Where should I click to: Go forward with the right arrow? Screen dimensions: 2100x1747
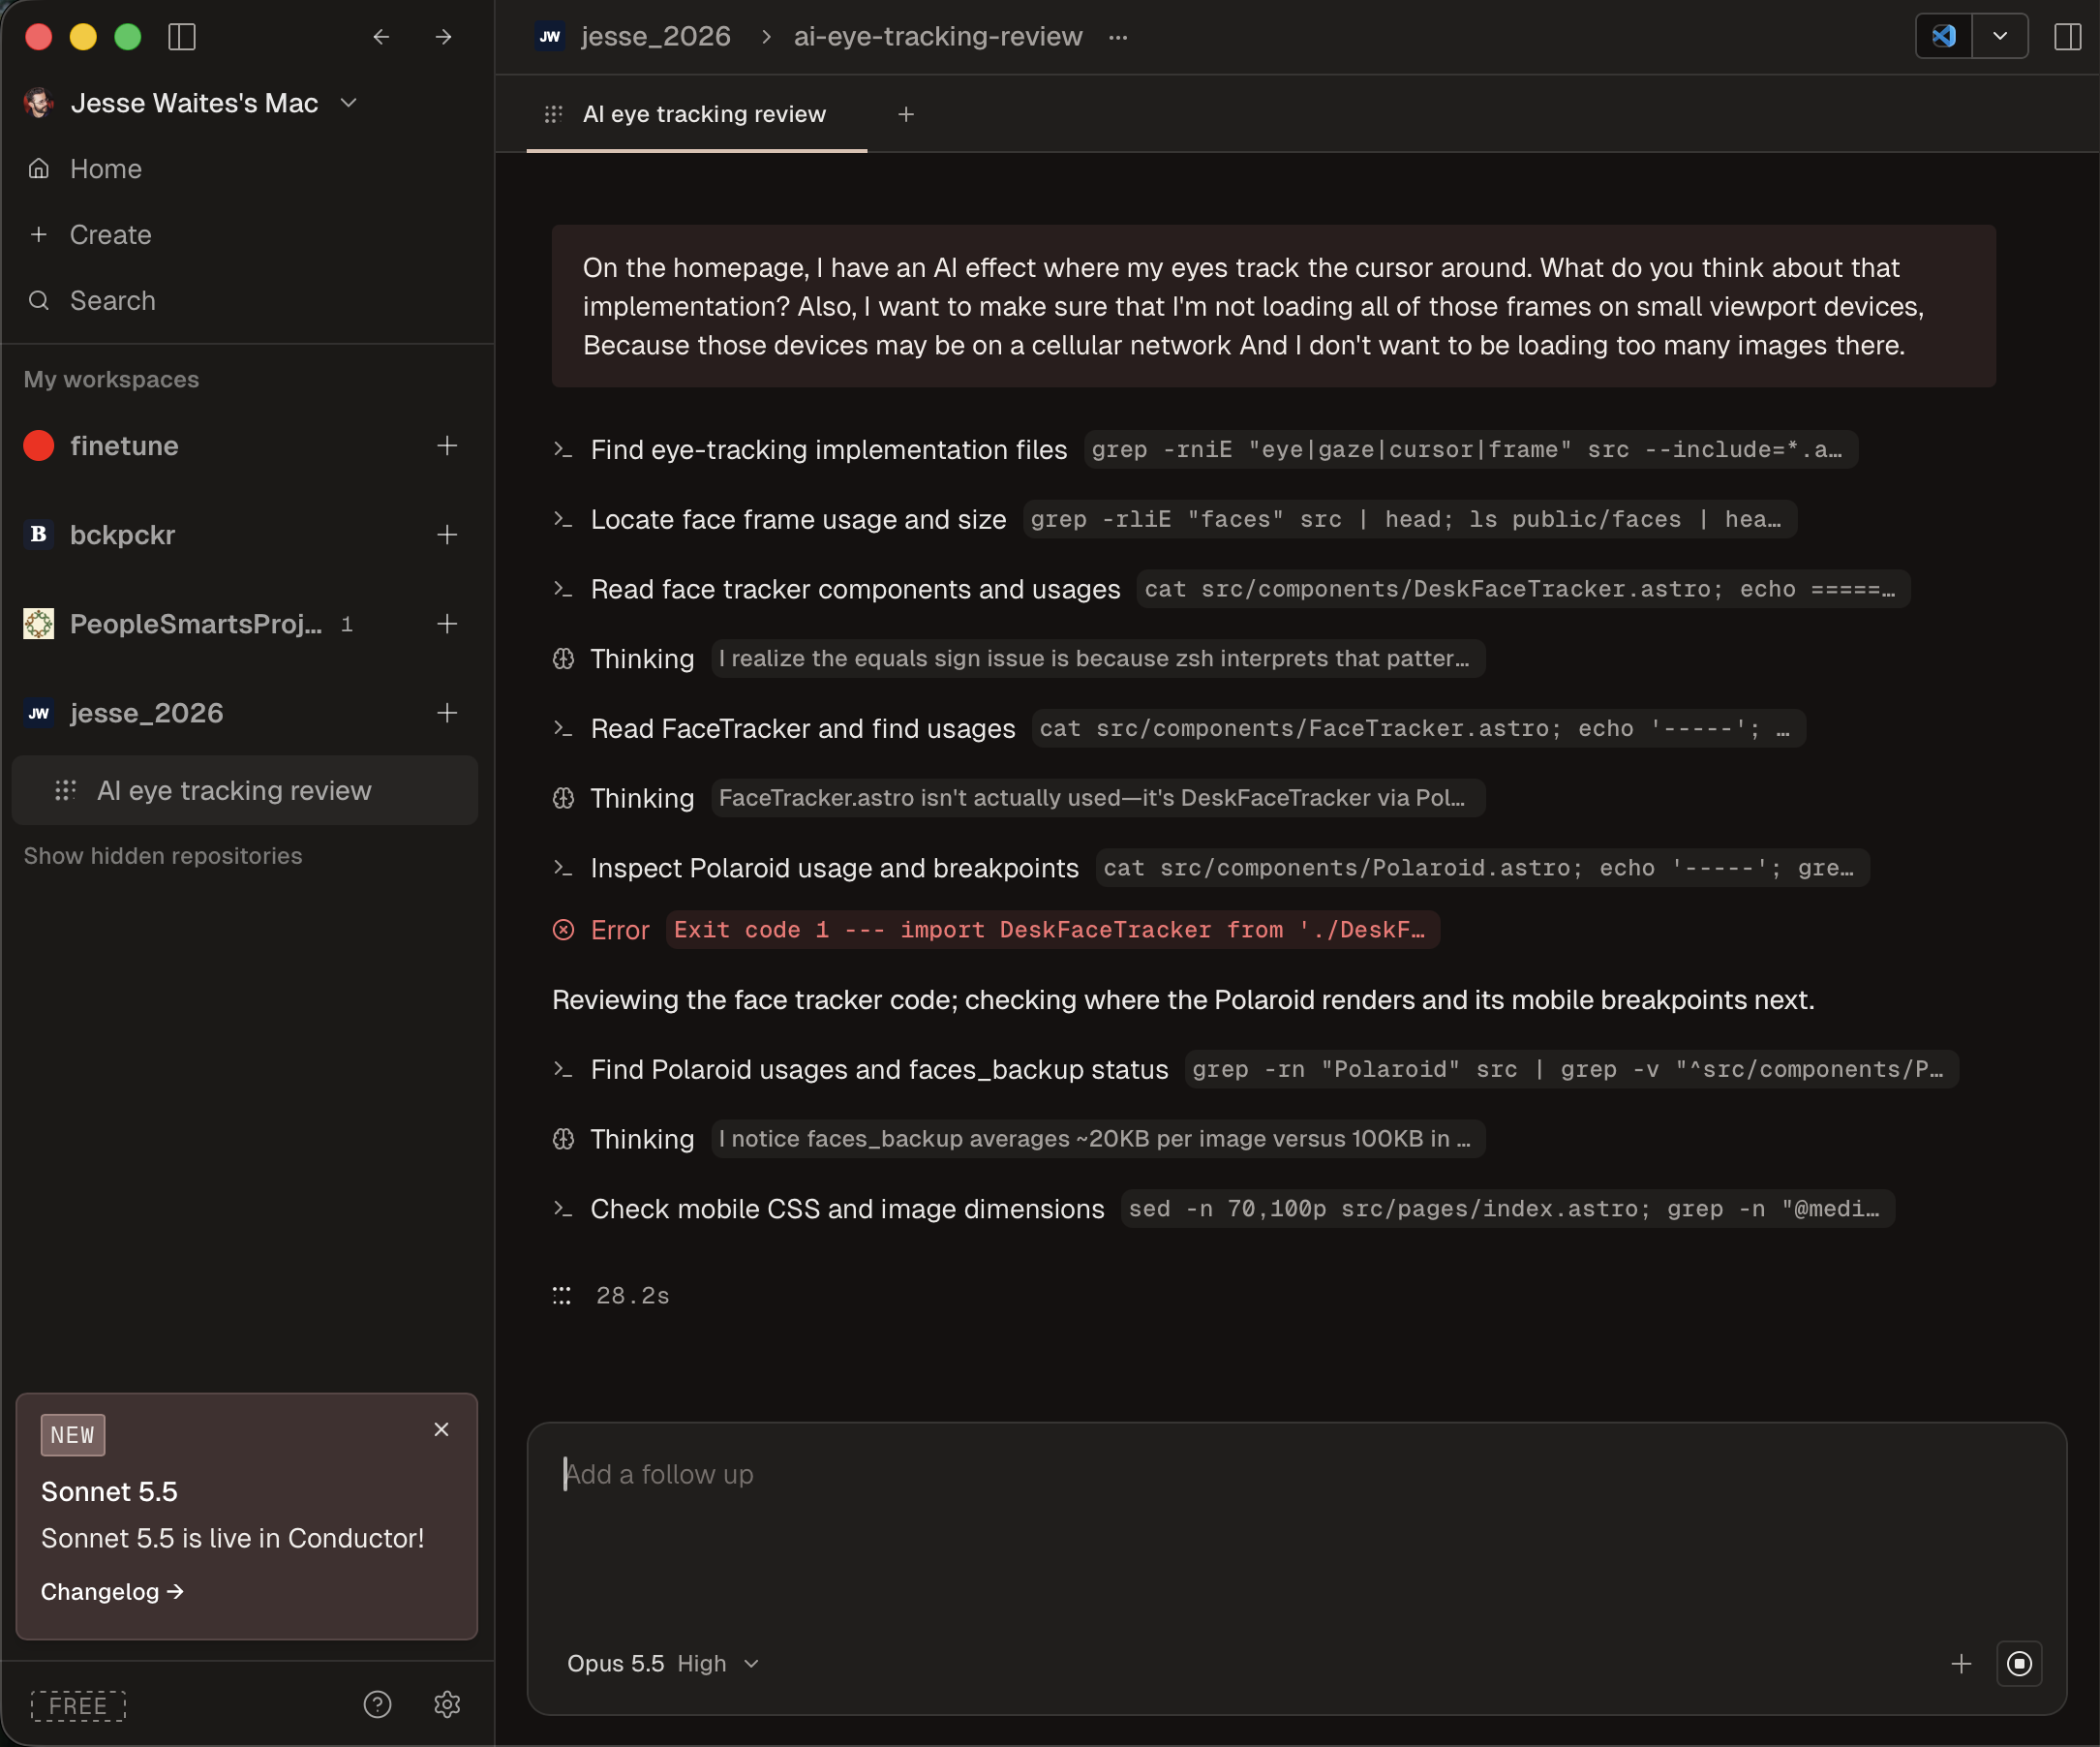click(x=444, y=37)
